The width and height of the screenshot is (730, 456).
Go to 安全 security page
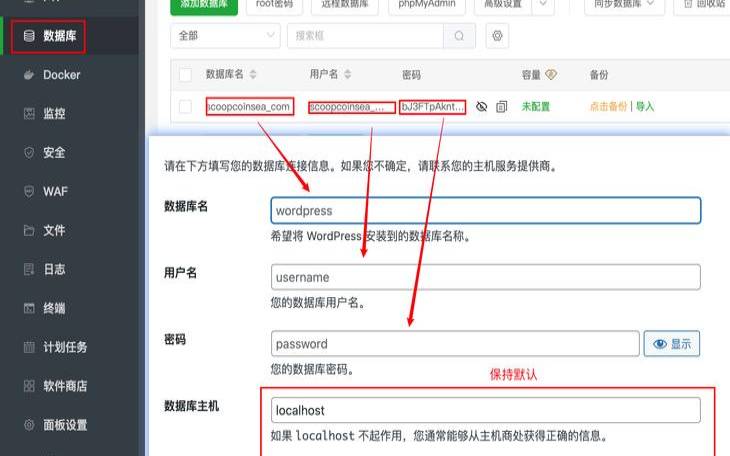pos(54,153)
